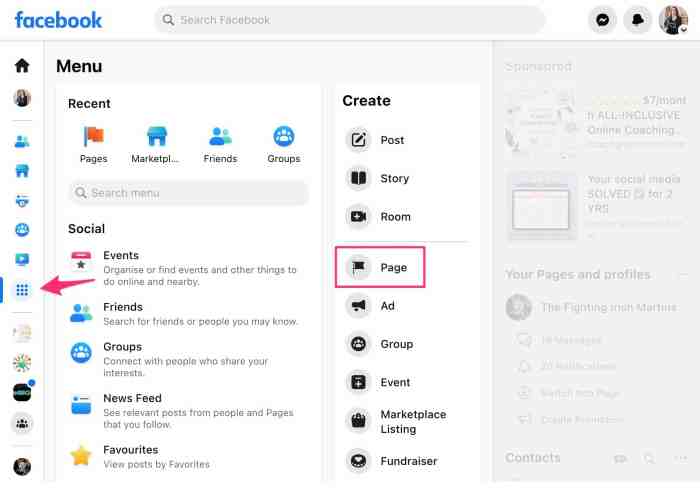The image size is (700, 497).
Task: Open the bottom sidebar profile shortcut
Action: pyautogui.click(x=22, y=467)
